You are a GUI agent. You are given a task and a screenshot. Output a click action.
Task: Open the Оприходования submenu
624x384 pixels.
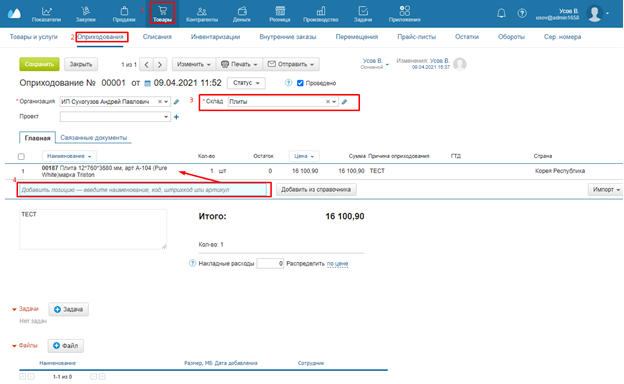(100, 37)
